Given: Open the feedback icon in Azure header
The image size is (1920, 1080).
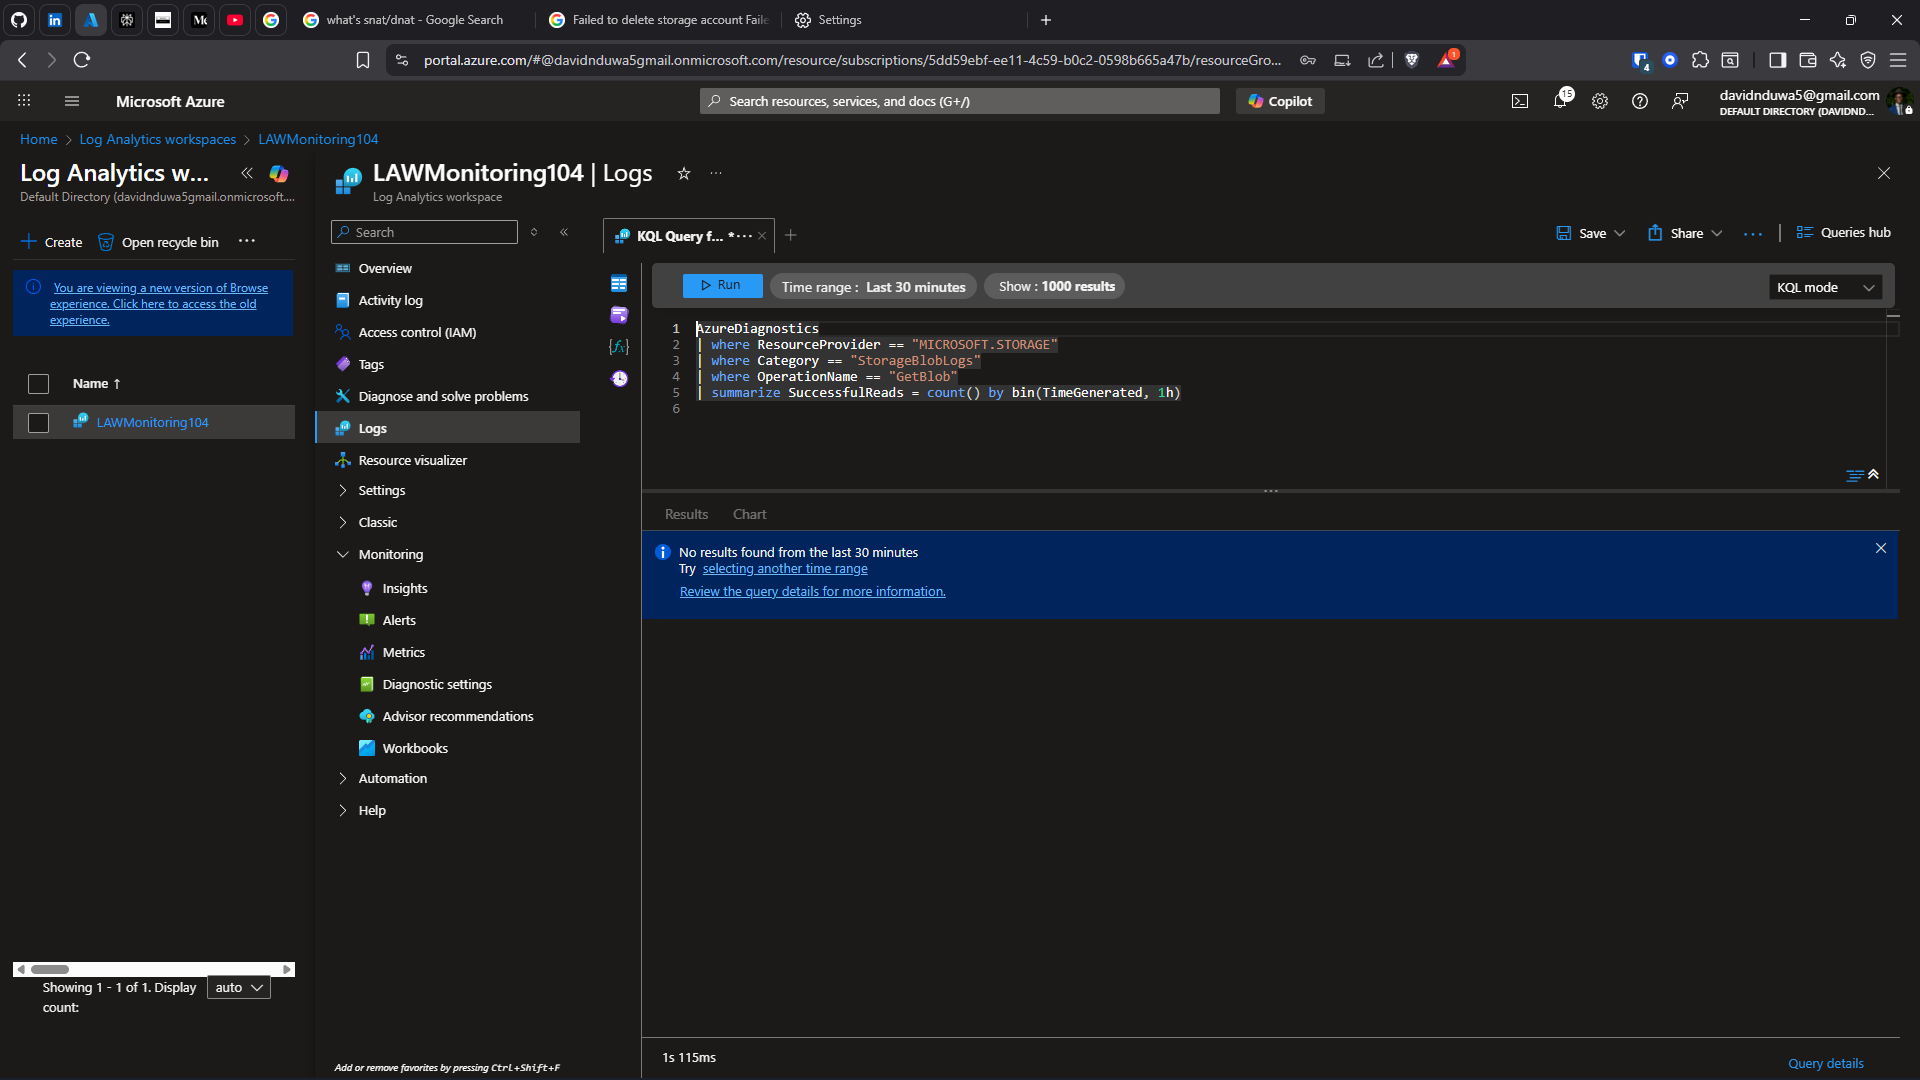Looking at the screenshot, I should [x=1680, y=101].
